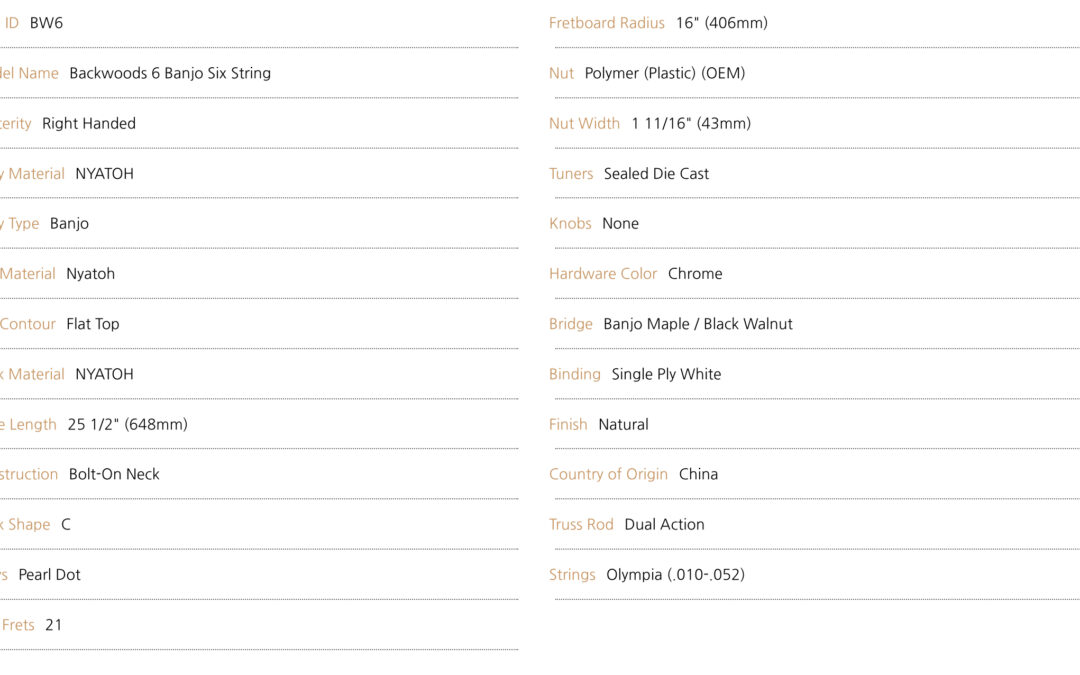Click the Strings label
1080x675 pixels.
click(x=572, y=574)
